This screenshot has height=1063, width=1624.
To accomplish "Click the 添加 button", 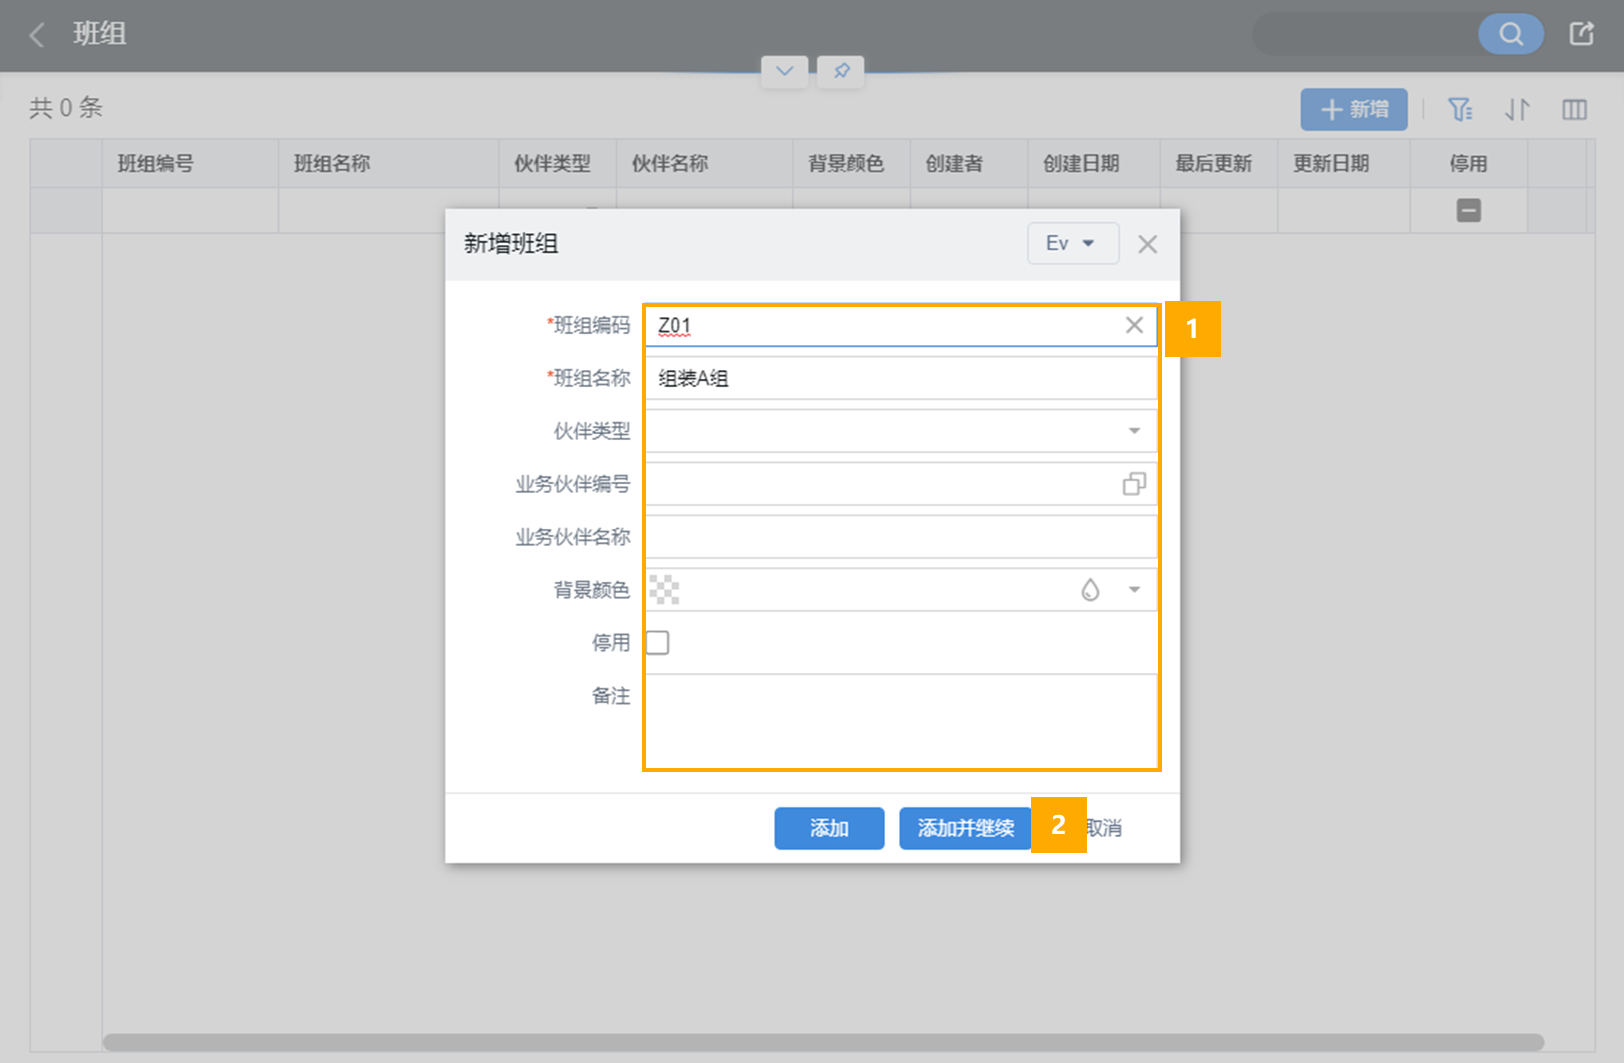I will tap(829, 828).
